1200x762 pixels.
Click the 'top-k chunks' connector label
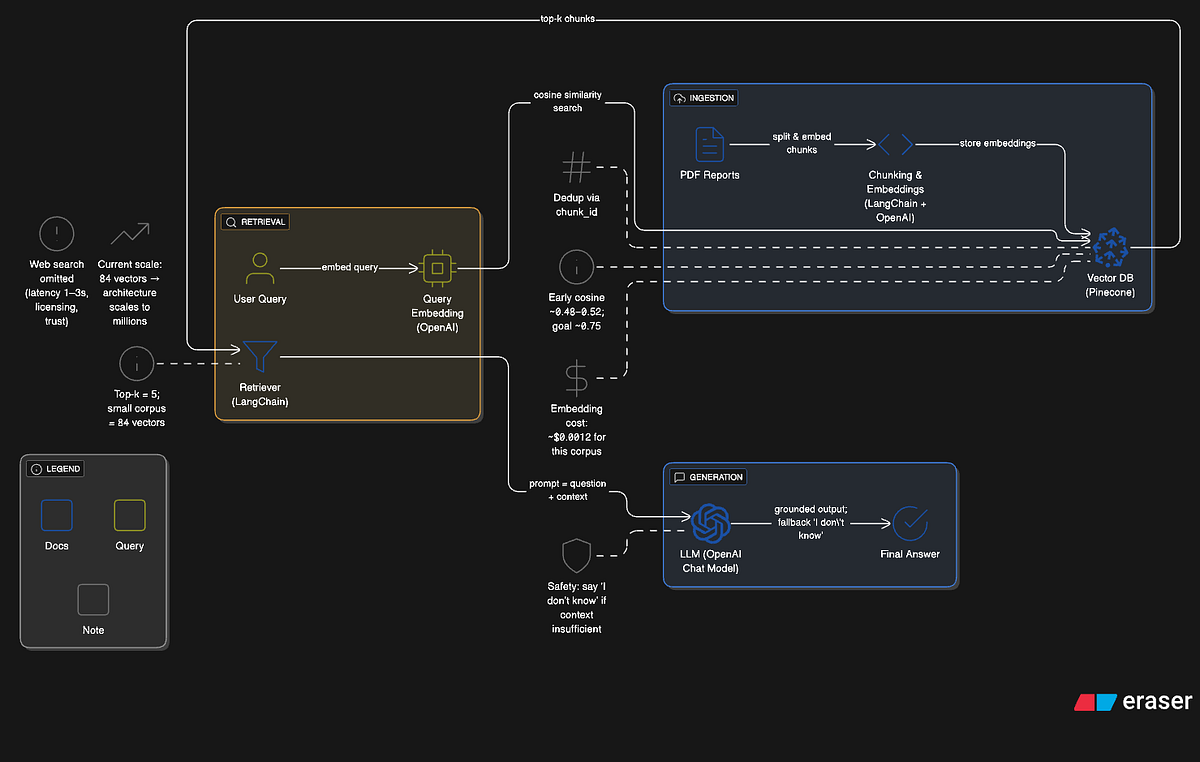click(x=568, y=19)
